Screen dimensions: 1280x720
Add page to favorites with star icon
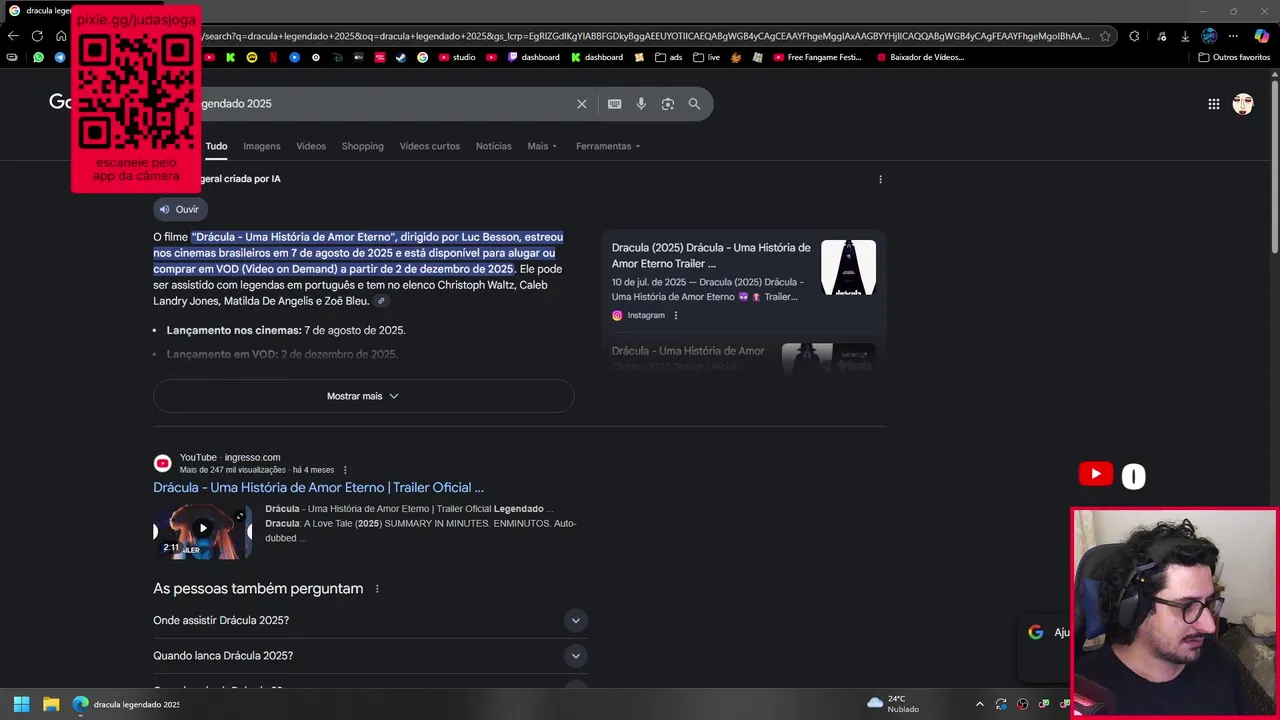[x=1105, y=36]
